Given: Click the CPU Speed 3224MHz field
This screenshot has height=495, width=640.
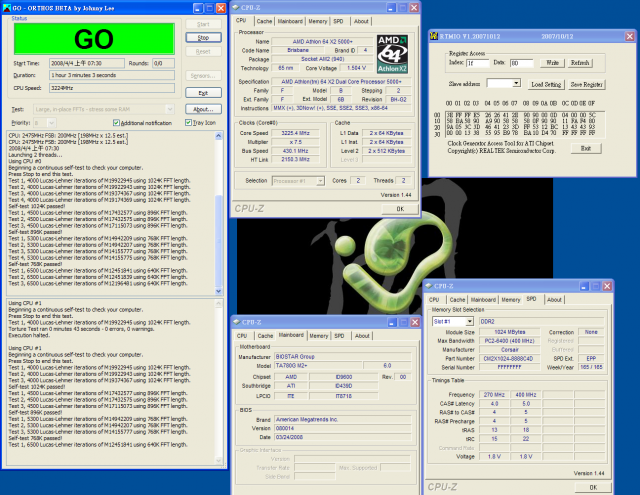Looking at the screenshot, I should coord(112,88).
